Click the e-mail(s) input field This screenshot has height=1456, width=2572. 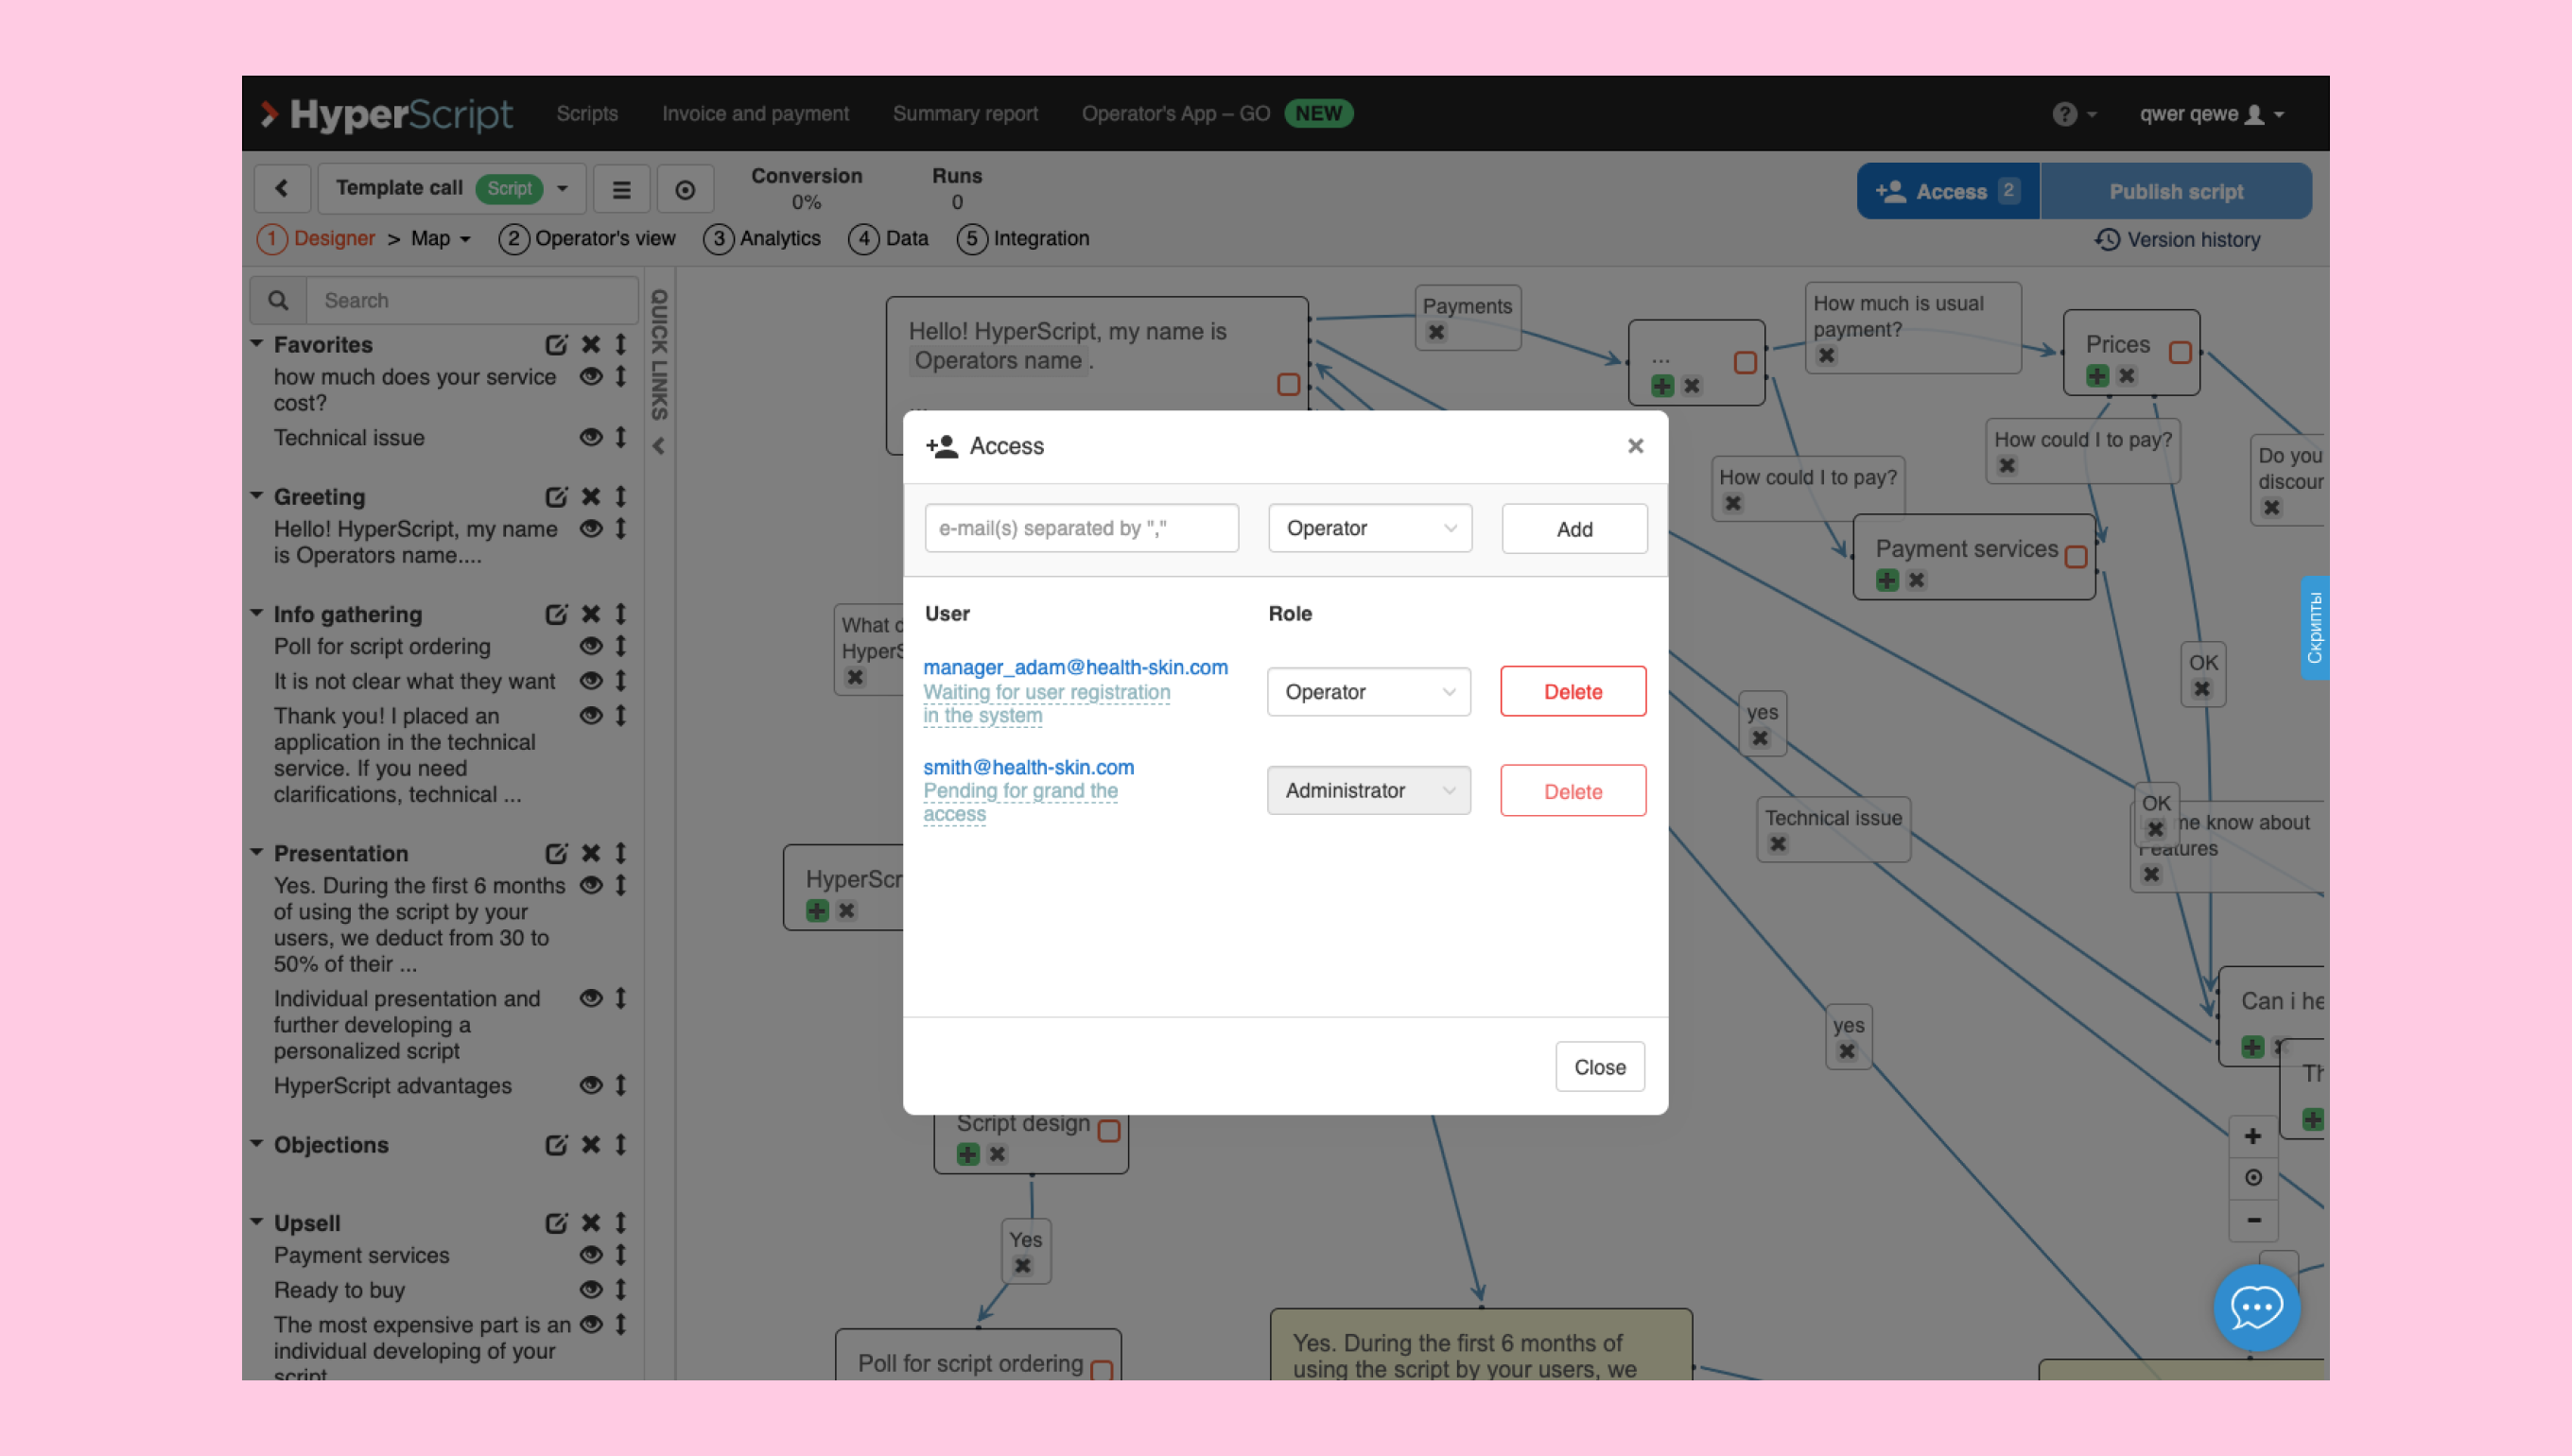tap(1081, 528)
